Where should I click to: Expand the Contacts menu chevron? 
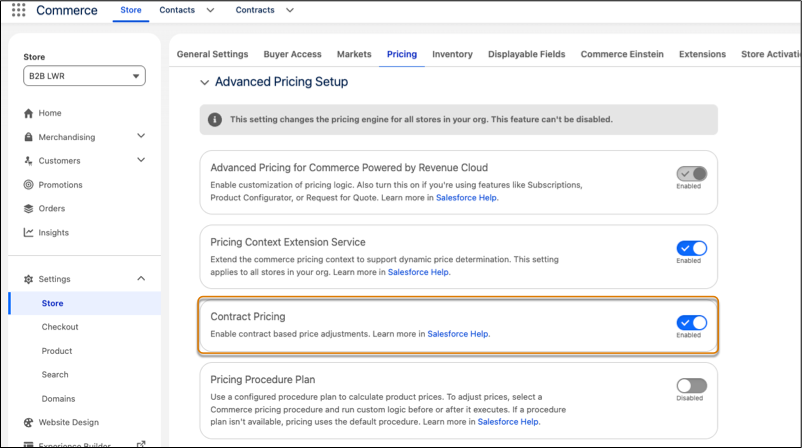point(210,10)
